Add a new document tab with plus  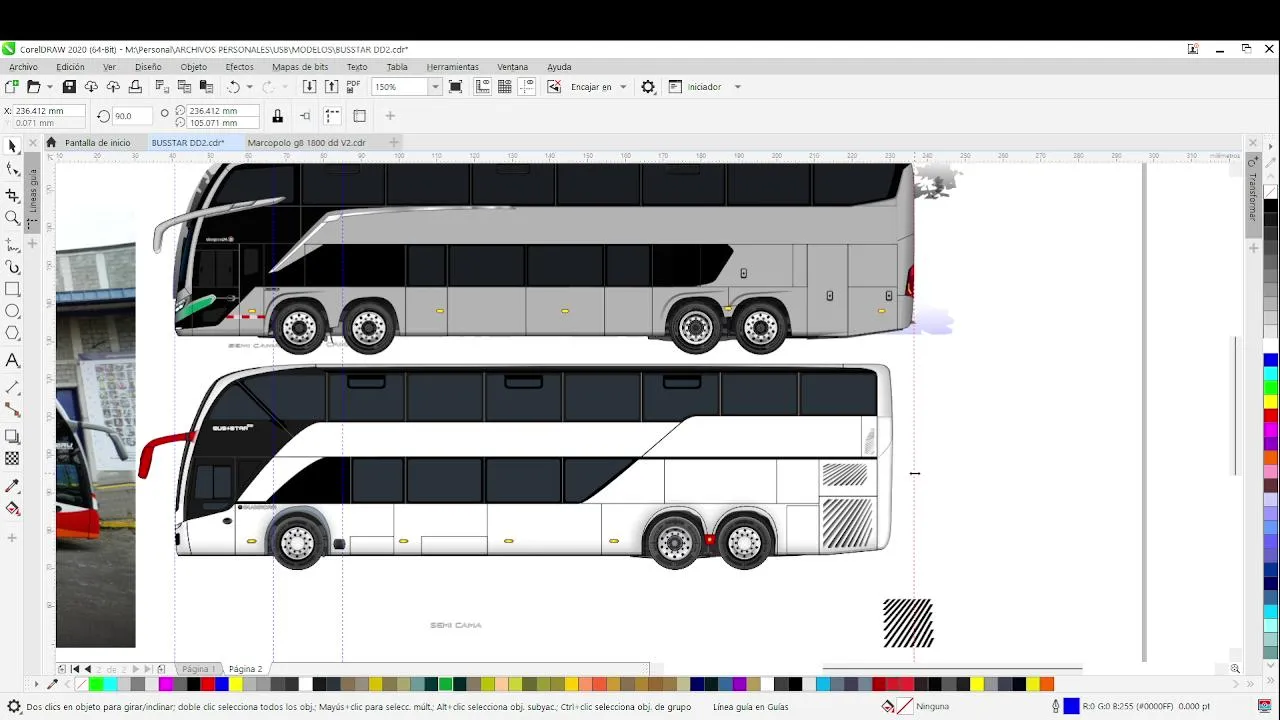pyautogui.click(x=393, y=143)
